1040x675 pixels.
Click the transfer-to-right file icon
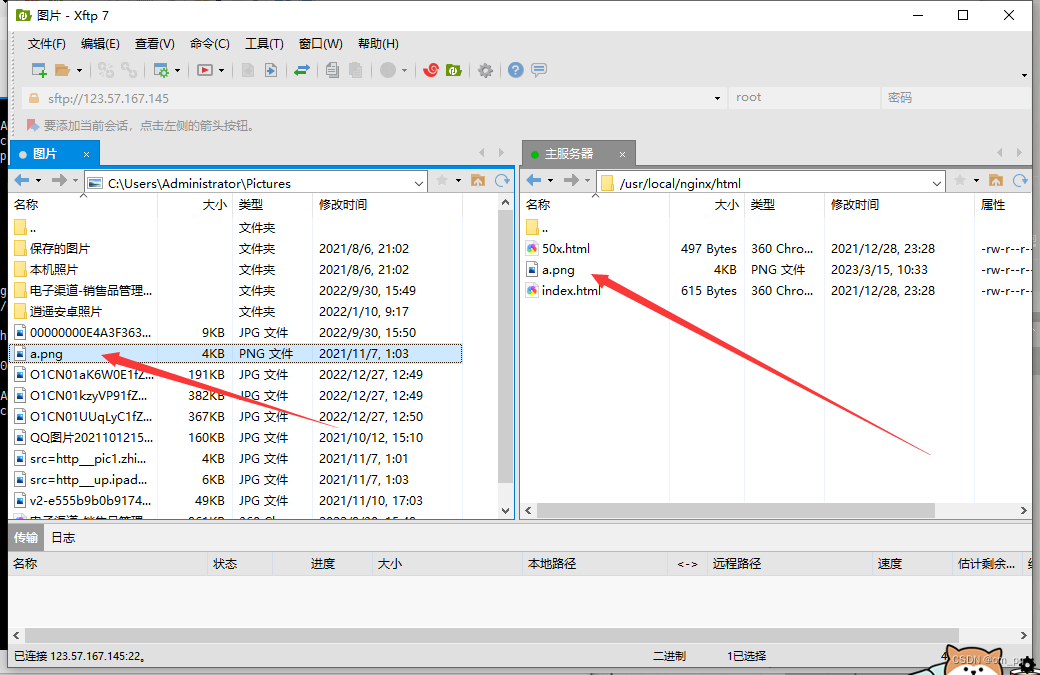[271, 70]
